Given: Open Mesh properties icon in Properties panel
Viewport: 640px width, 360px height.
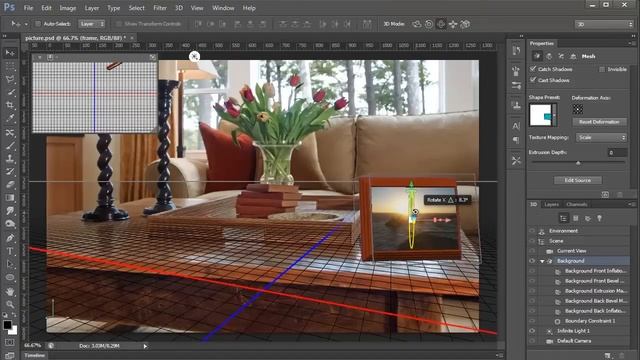Looking at the screenshot, I should click(537, 56).
